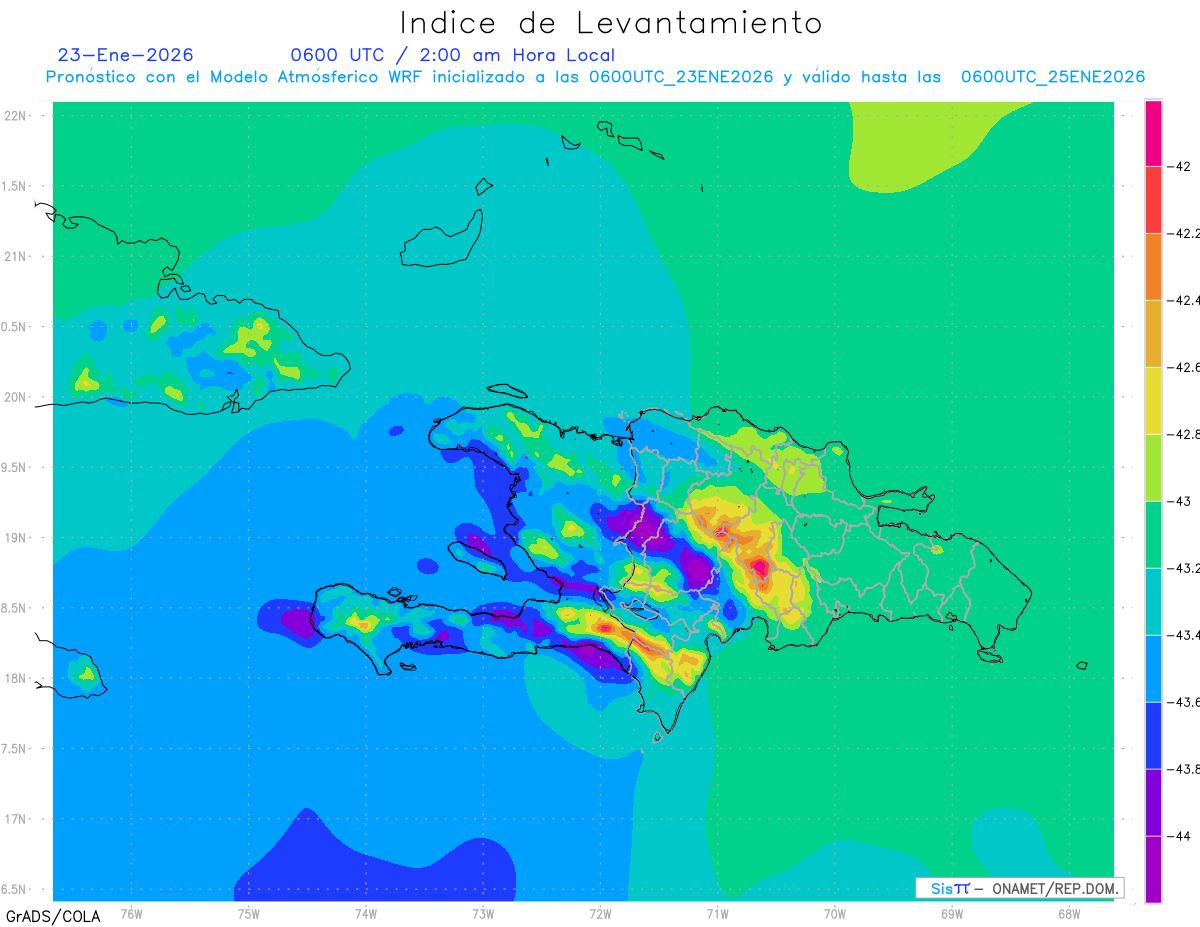Click the '68W' longitude label
Viewport: 1200px width, 927px height.
coord(1068,914)
